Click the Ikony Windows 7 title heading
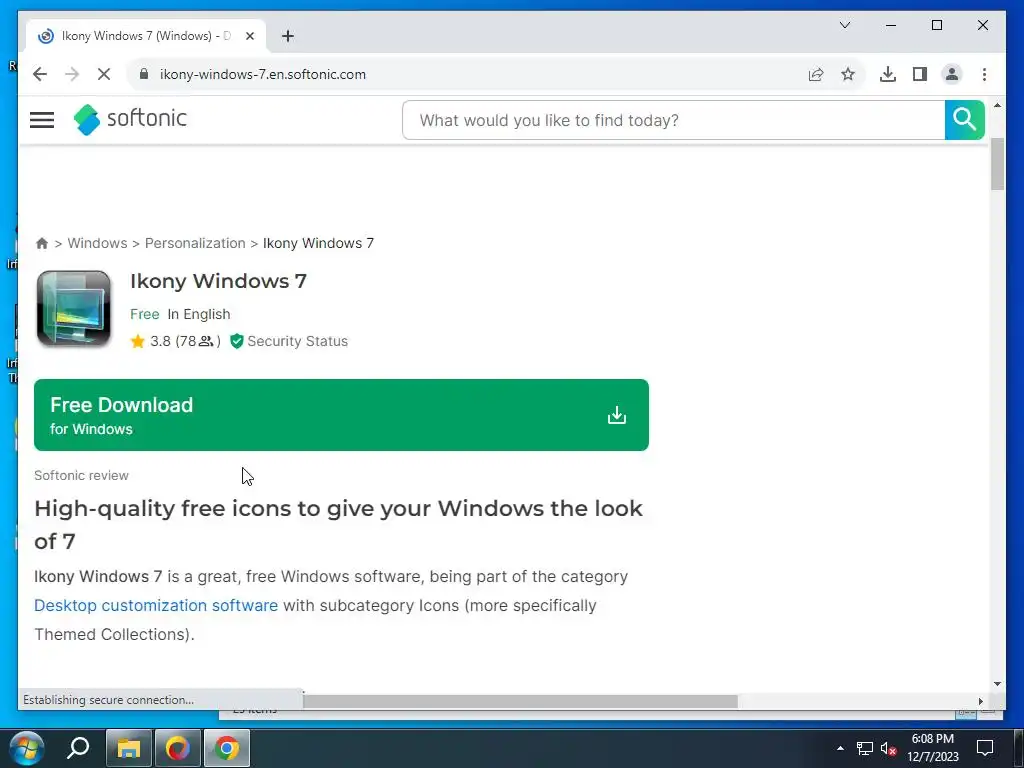 coord(218,281)
